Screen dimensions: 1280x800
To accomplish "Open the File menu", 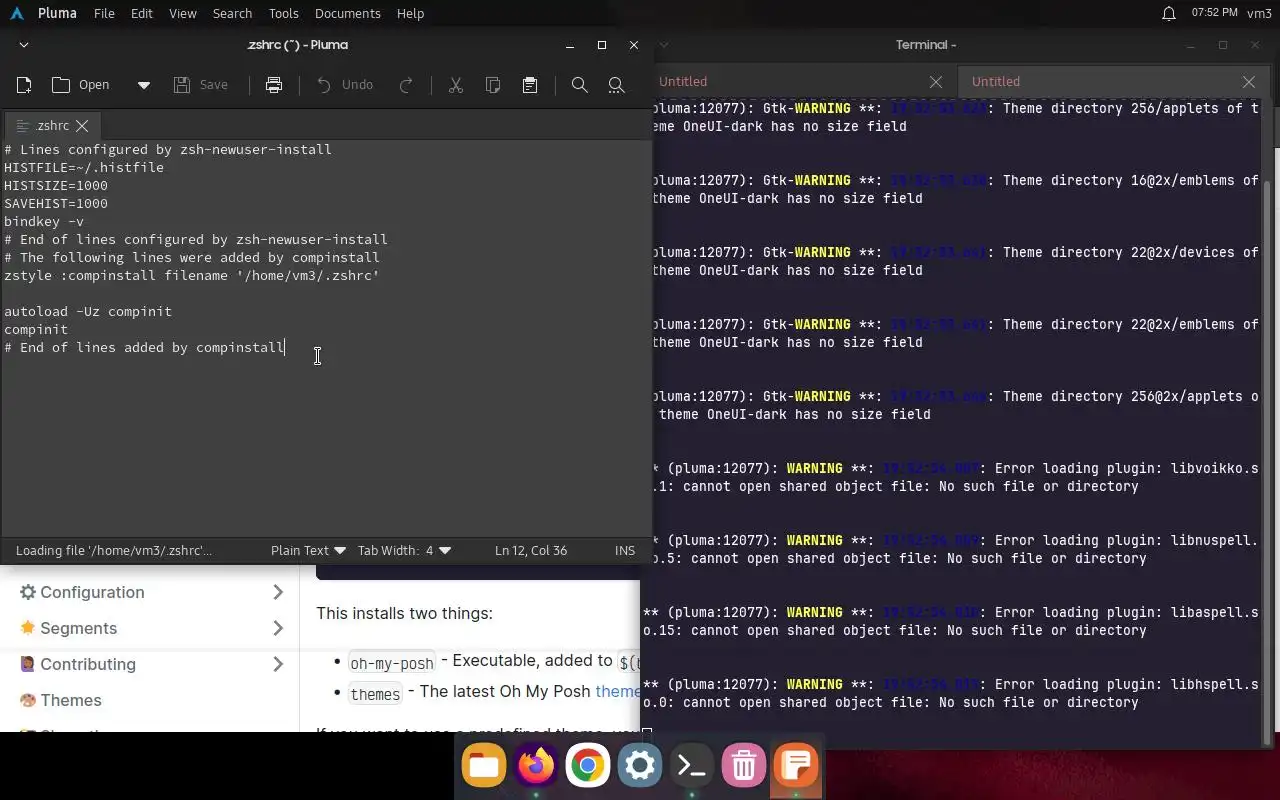I will [104, 13].
